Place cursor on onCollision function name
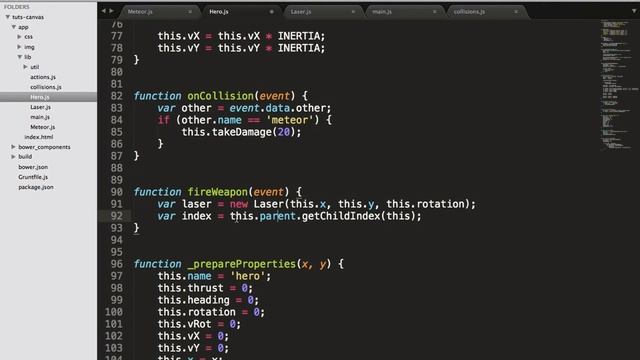The height and width of the screenshot is (360, 640). (x=220, y=96)
